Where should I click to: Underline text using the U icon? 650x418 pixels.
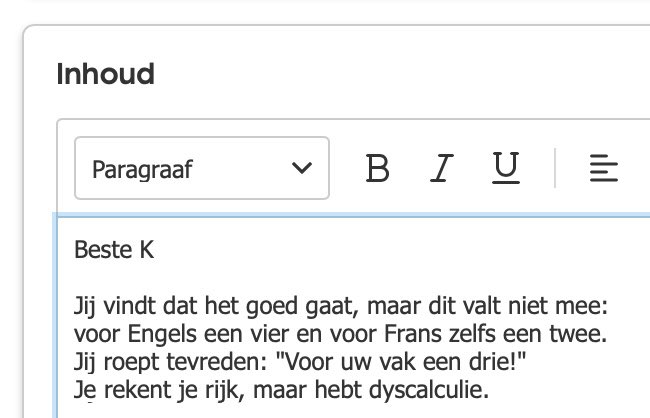(505, 168)
